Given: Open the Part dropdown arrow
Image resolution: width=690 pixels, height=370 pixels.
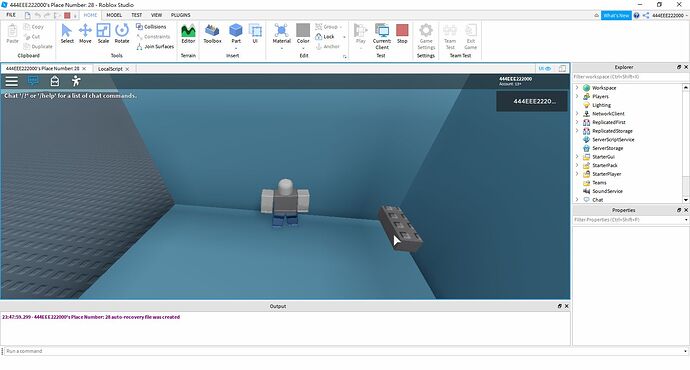Looking at the screenshot, I should [236, 48].
